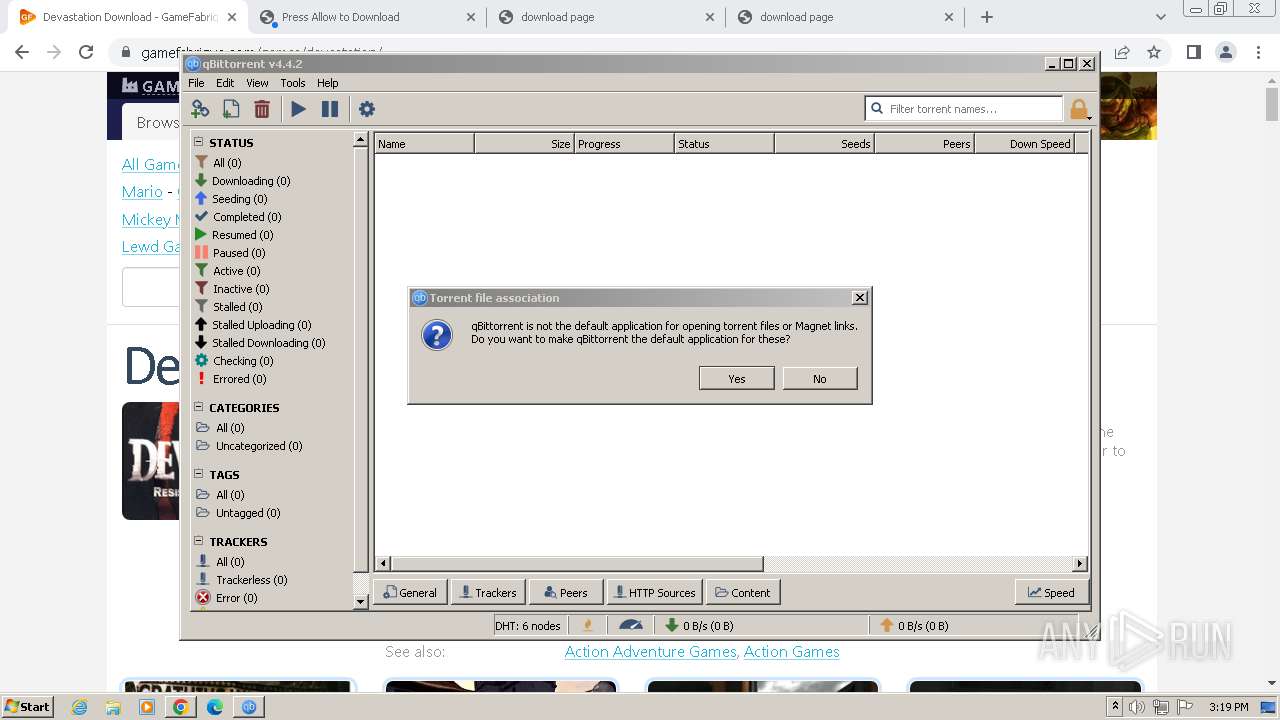Switch to the Content tab
Image resolution: width=1280 pixels, height=720 pixels.
point(743,592)
